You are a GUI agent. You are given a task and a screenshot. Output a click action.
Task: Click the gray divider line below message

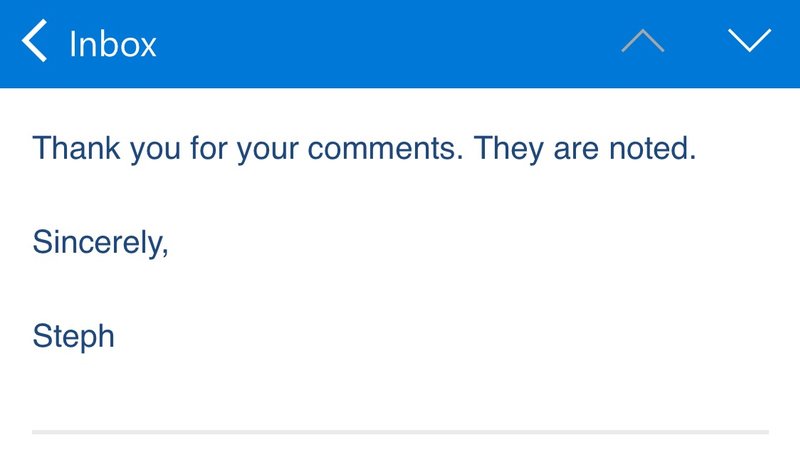pos(400,432)
